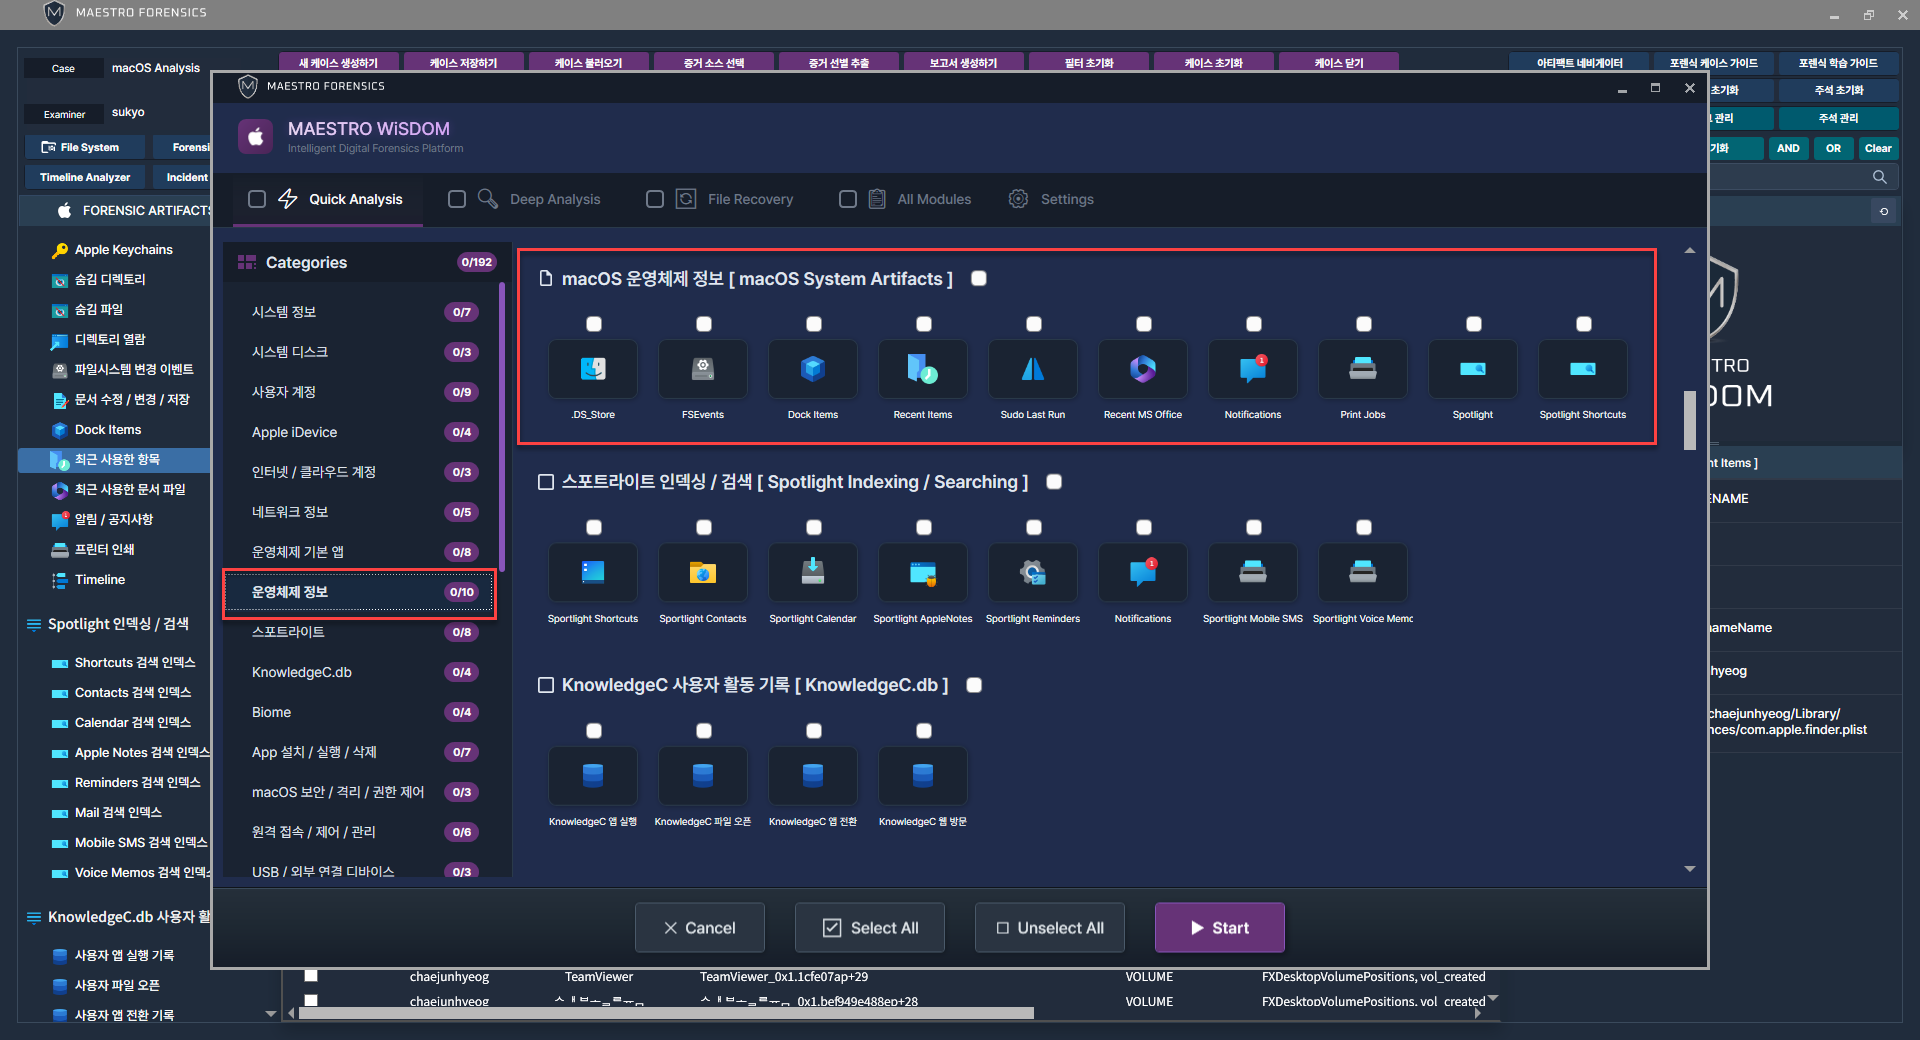Viewport: 1920px width, 1040px height.
Task: Open the Sudo Last Run icon
Action: (1033, 370)
